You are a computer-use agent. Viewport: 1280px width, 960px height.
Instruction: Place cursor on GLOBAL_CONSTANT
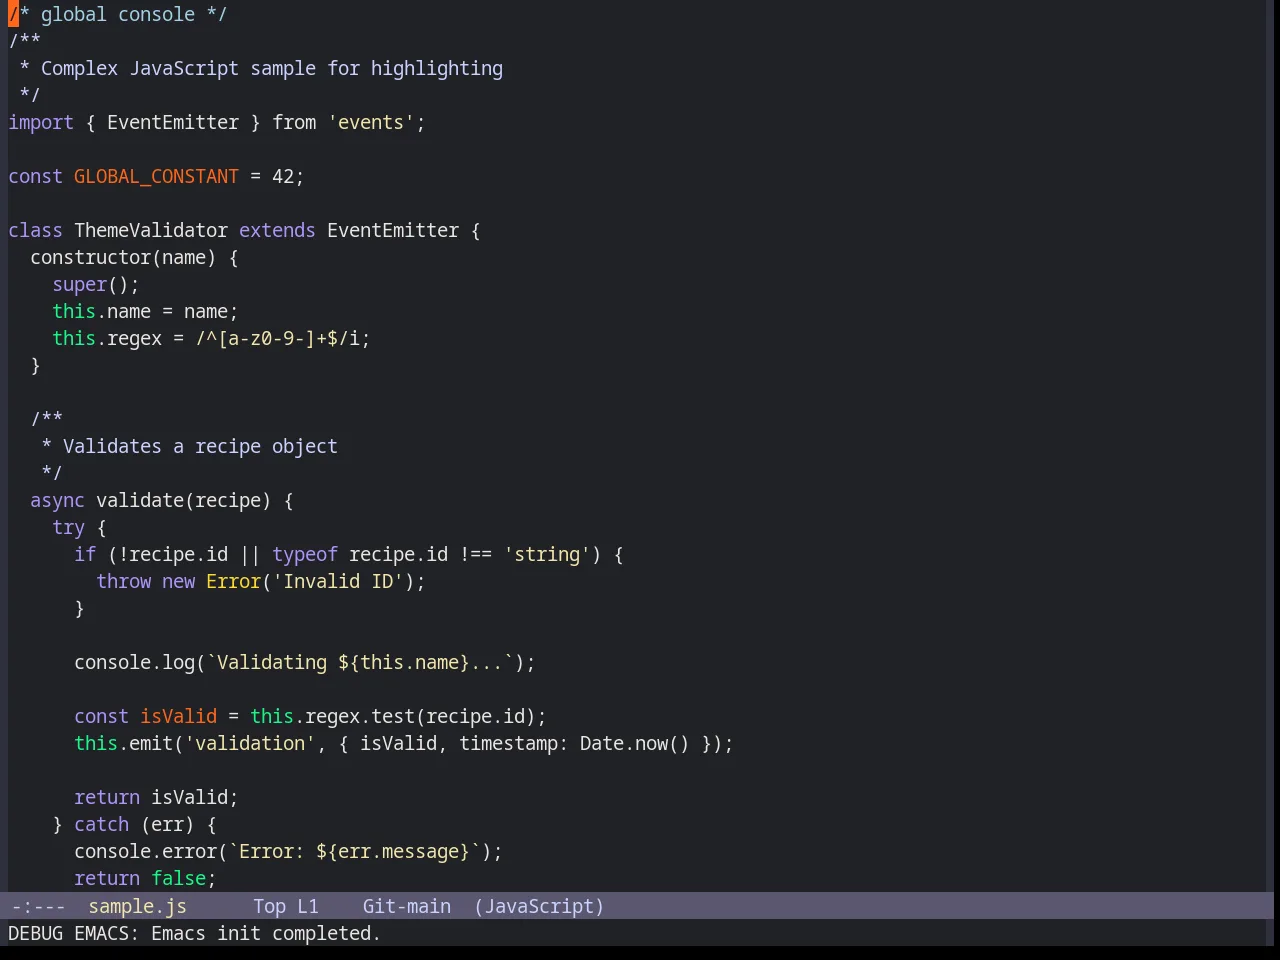(156, 176)
